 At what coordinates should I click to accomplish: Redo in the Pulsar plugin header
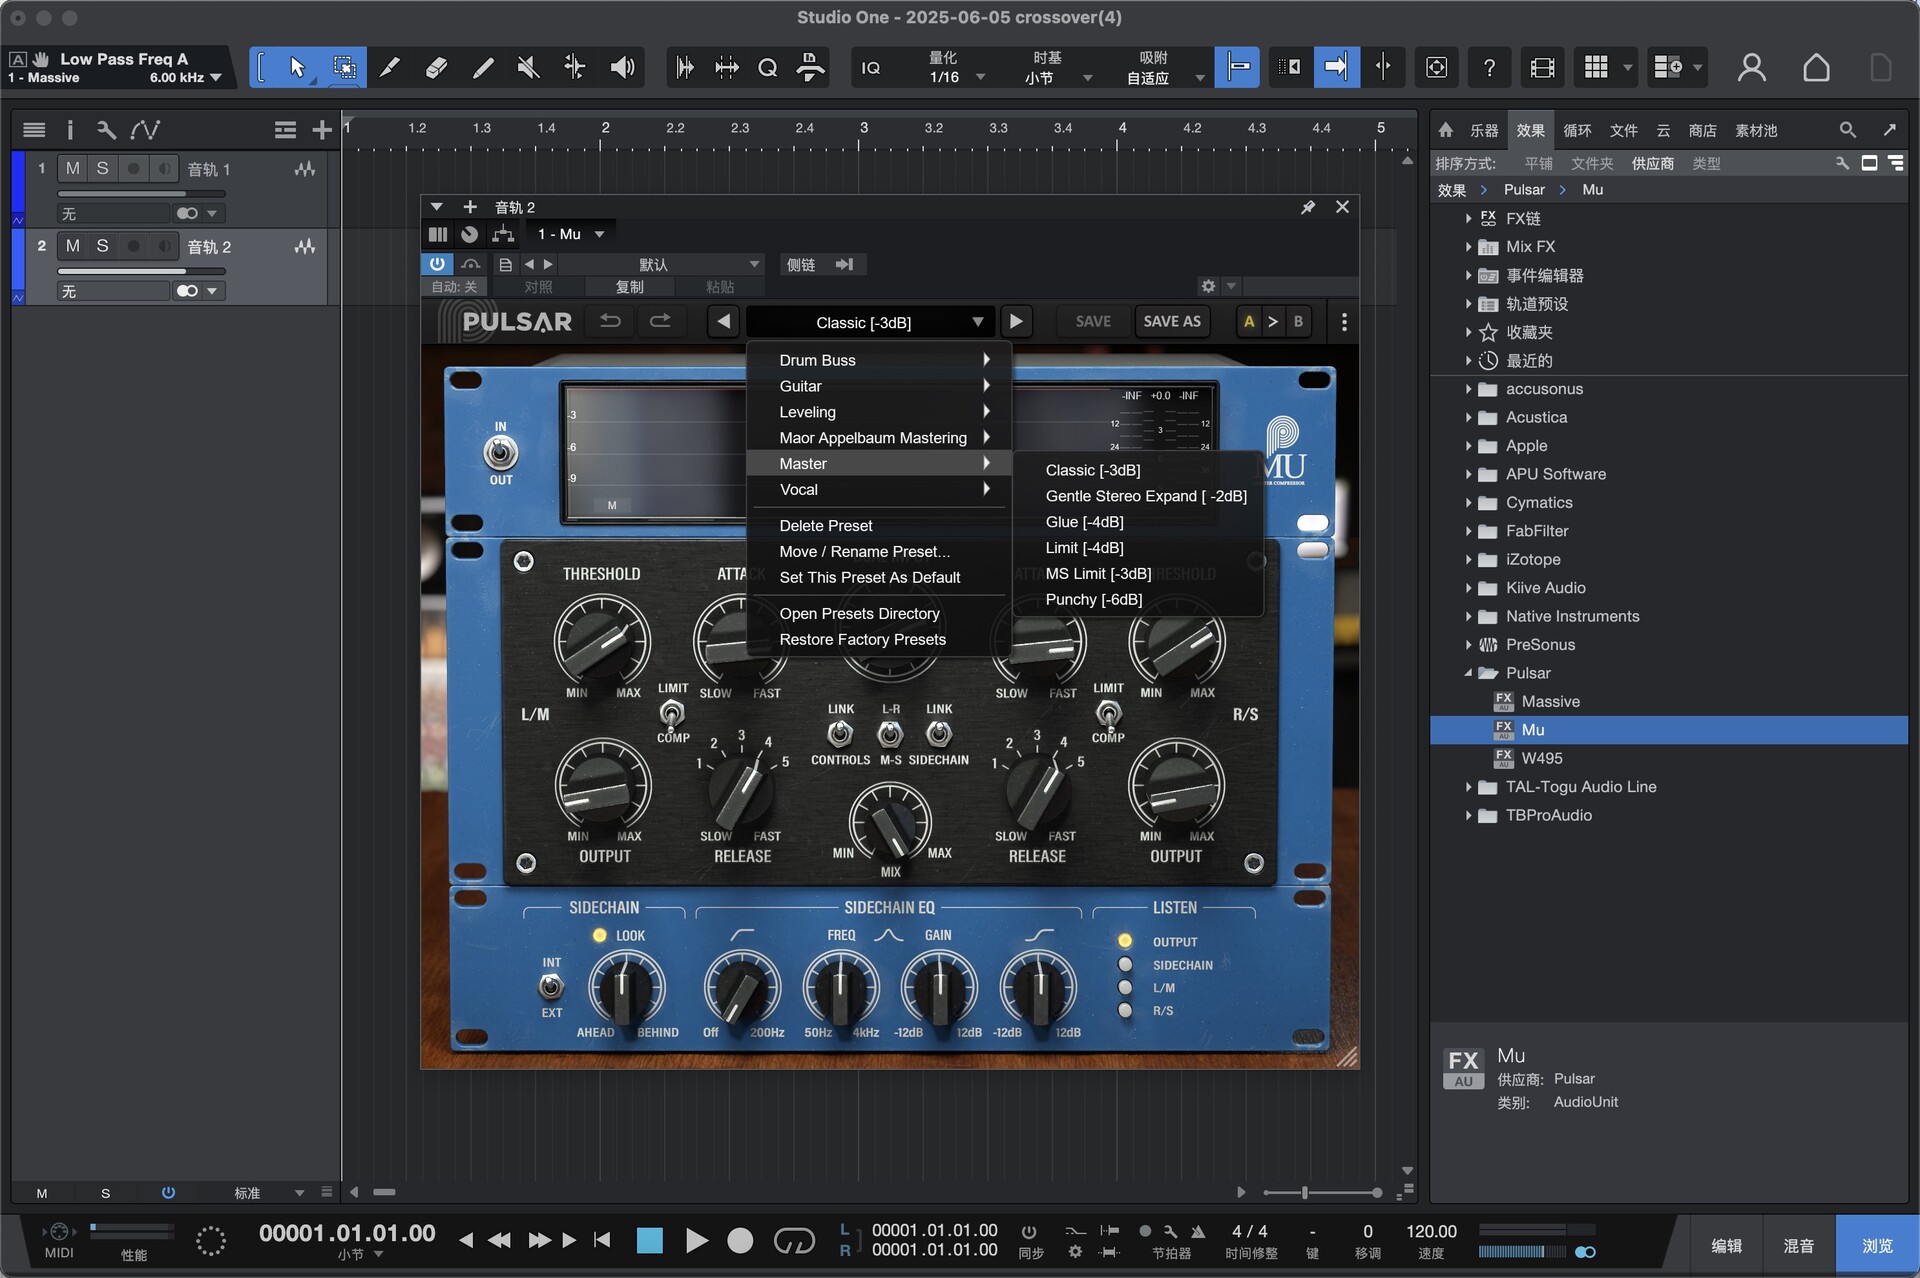[x=661, y=321]
